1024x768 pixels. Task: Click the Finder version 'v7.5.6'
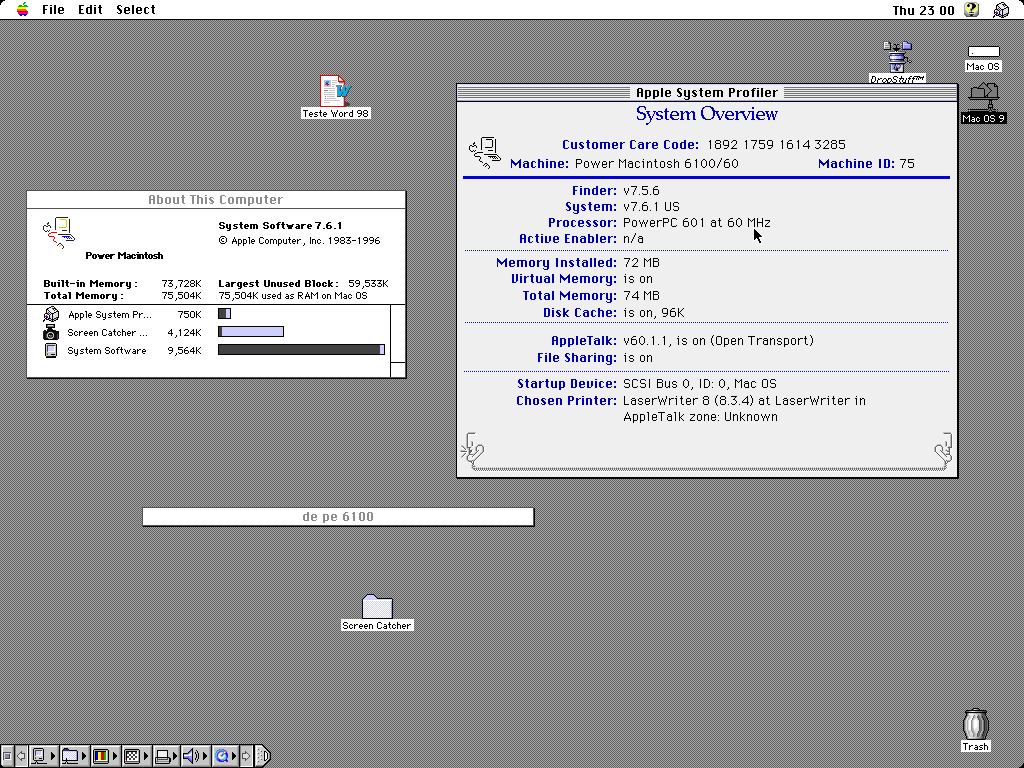pos(641,191)
